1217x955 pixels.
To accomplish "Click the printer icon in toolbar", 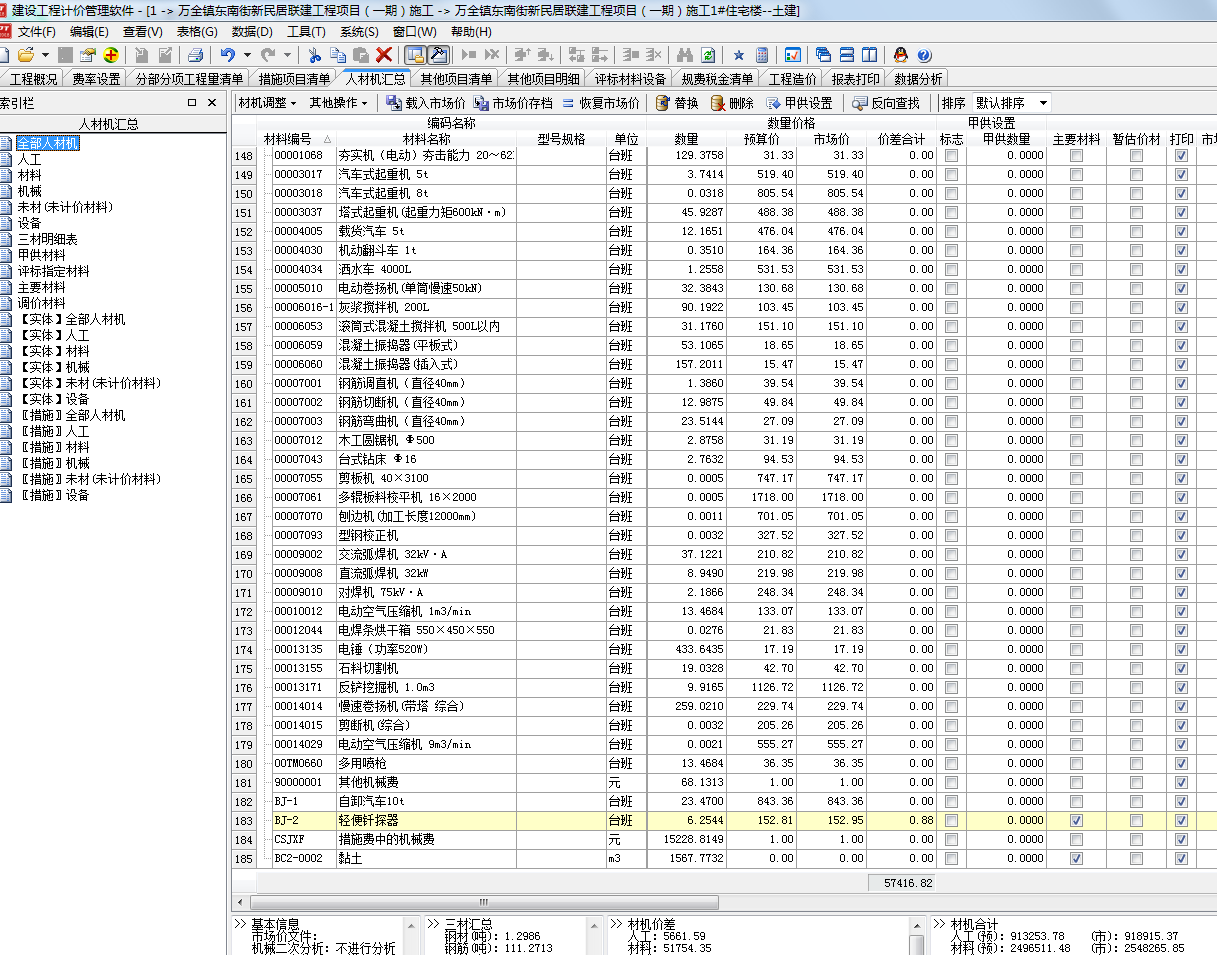I will coord(196,55).
